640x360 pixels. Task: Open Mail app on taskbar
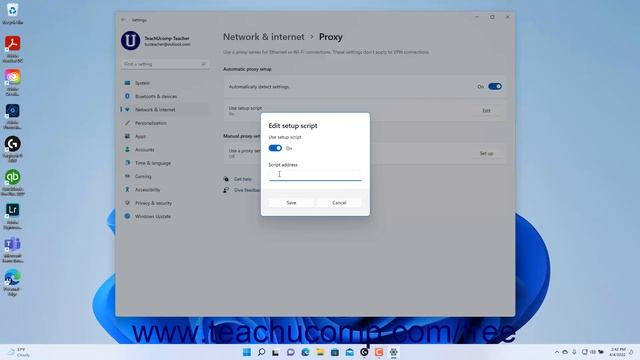coord(349,352)
